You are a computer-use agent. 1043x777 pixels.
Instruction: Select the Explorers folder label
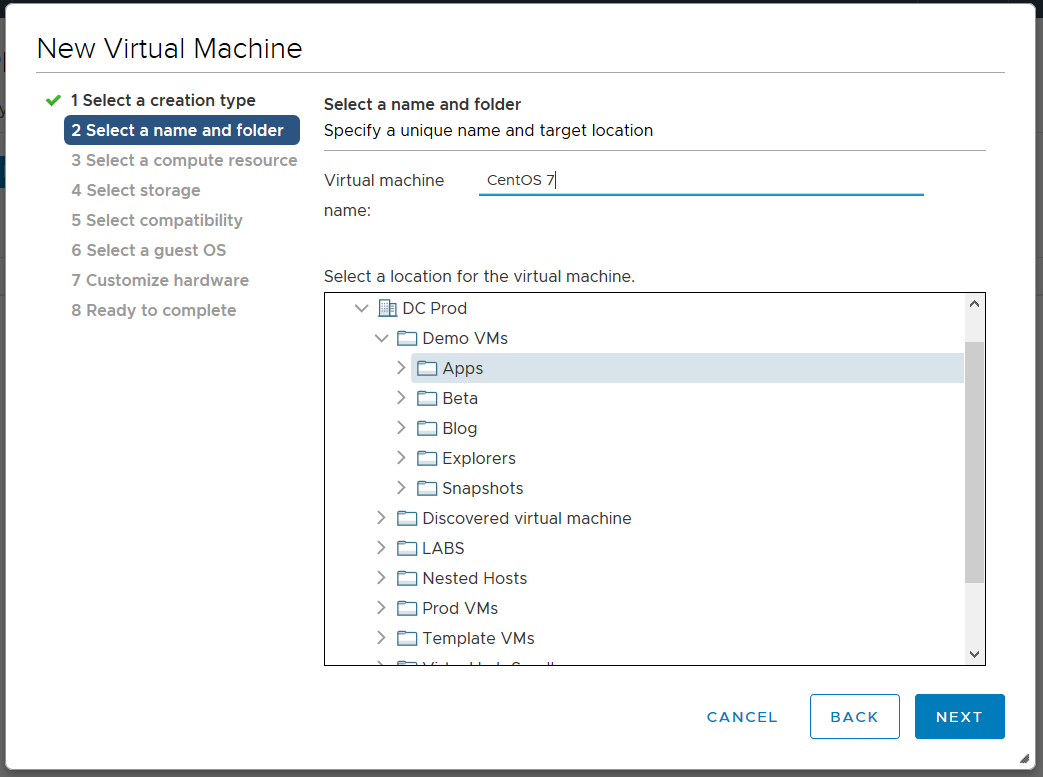[479, 458]
